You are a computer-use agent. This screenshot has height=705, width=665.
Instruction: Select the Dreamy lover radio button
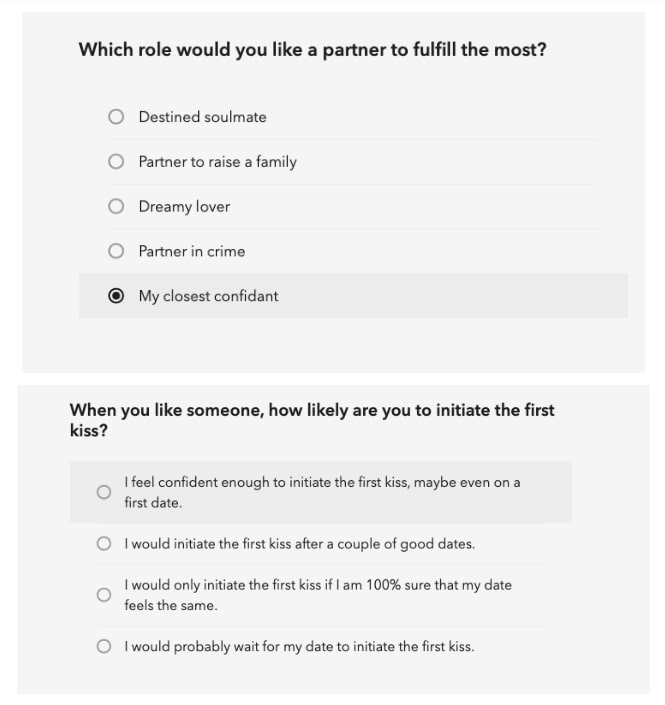pyautogui.click(x=116, y=206)
